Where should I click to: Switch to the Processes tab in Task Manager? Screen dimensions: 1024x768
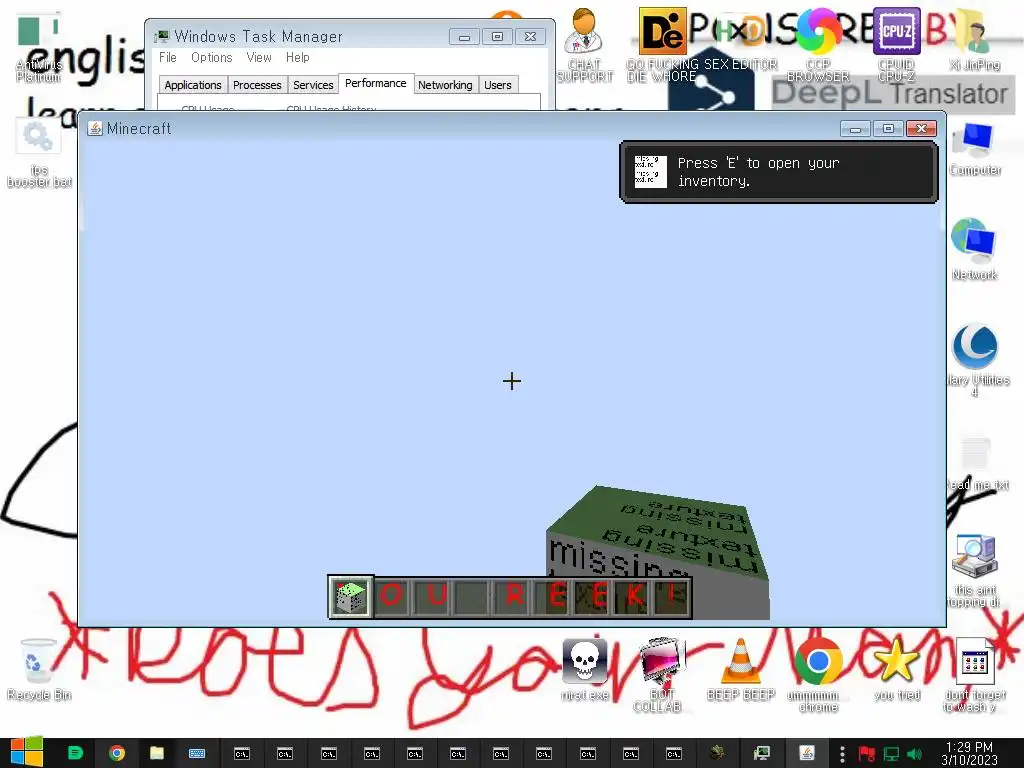point(257,85)
